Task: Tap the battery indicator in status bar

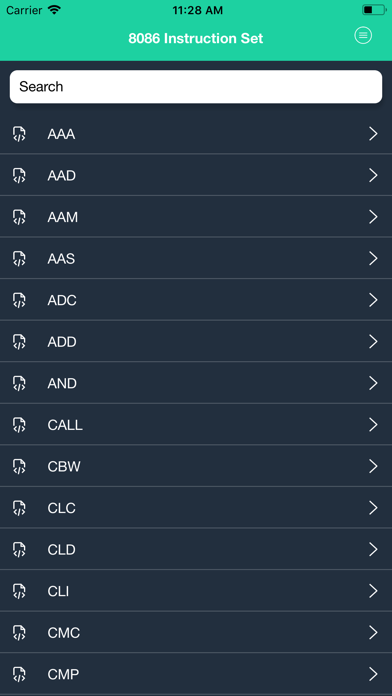Action: [374, 10]
